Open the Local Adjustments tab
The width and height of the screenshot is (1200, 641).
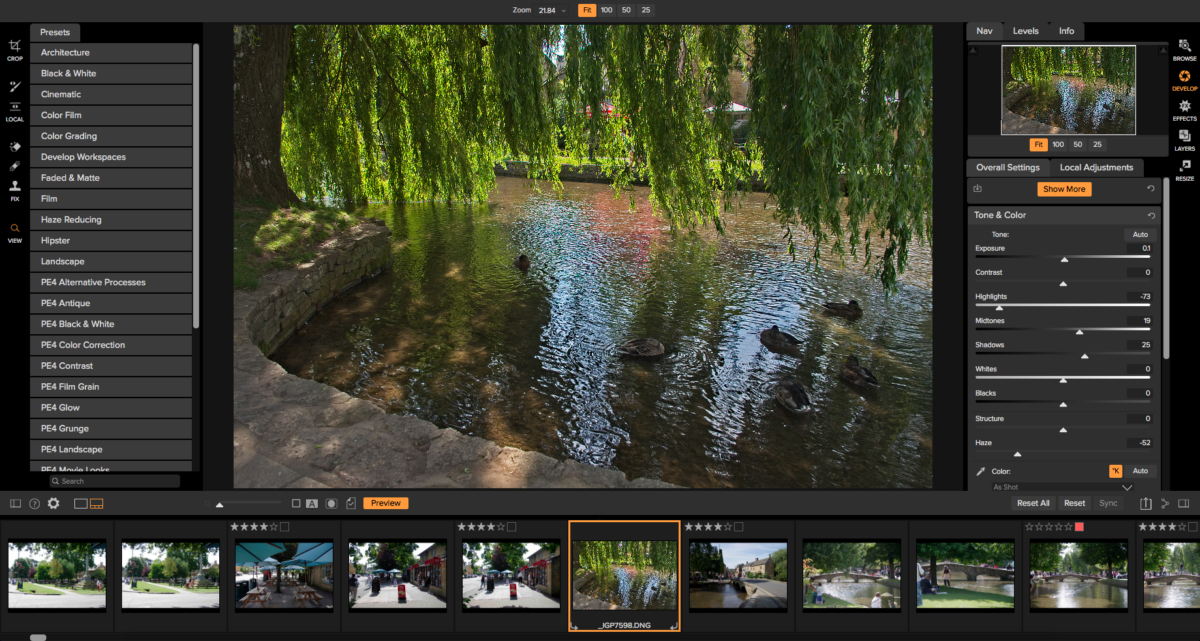coord(1096,167)
